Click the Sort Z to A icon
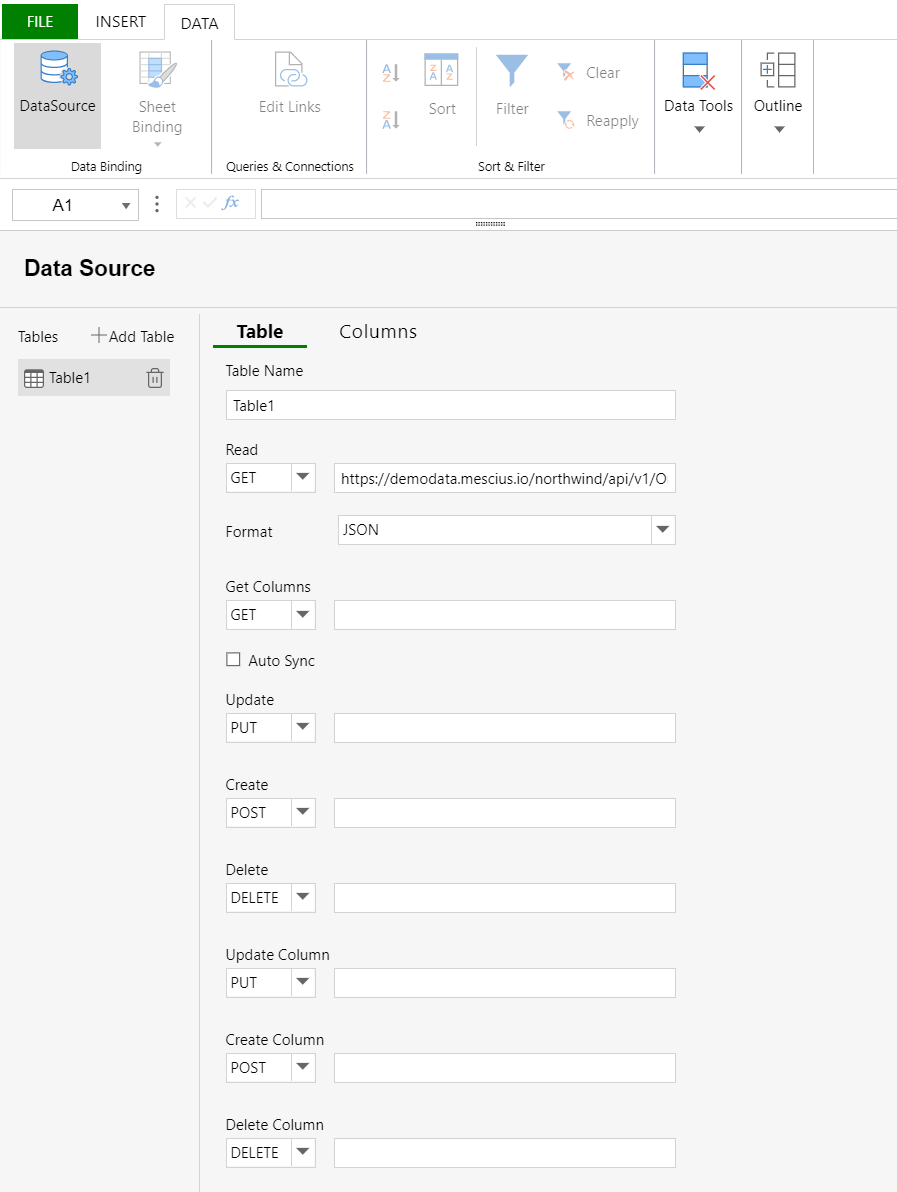The height and width of the screenshot is (1192, 897). [391, 120]
